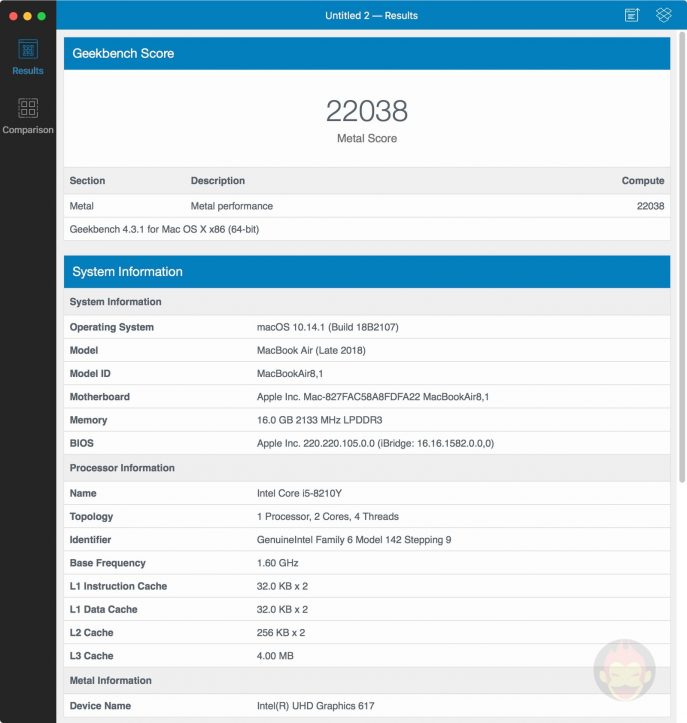Click the Section column header
The image size is (687, 723).
(87, 181)
